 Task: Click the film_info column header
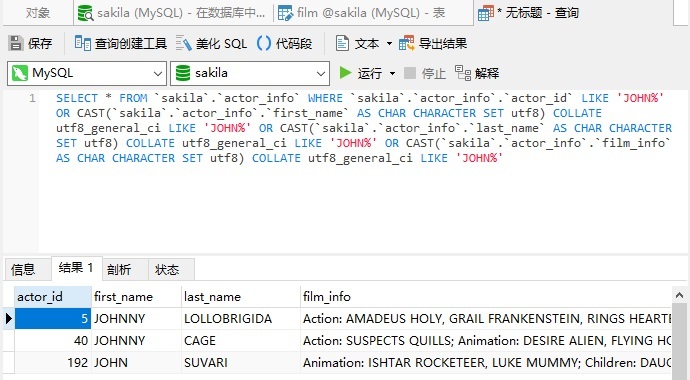pyautogui.click(x=486, y=296)
